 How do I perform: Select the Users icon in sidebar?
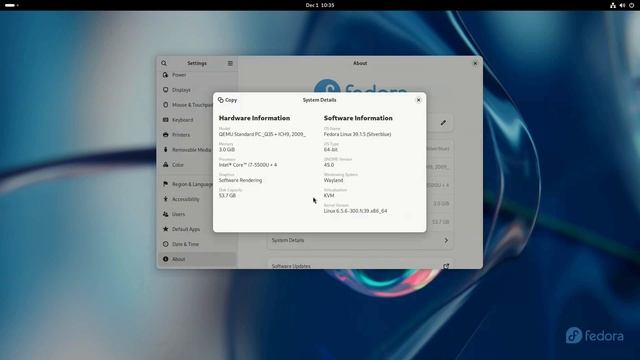(165, 214)
